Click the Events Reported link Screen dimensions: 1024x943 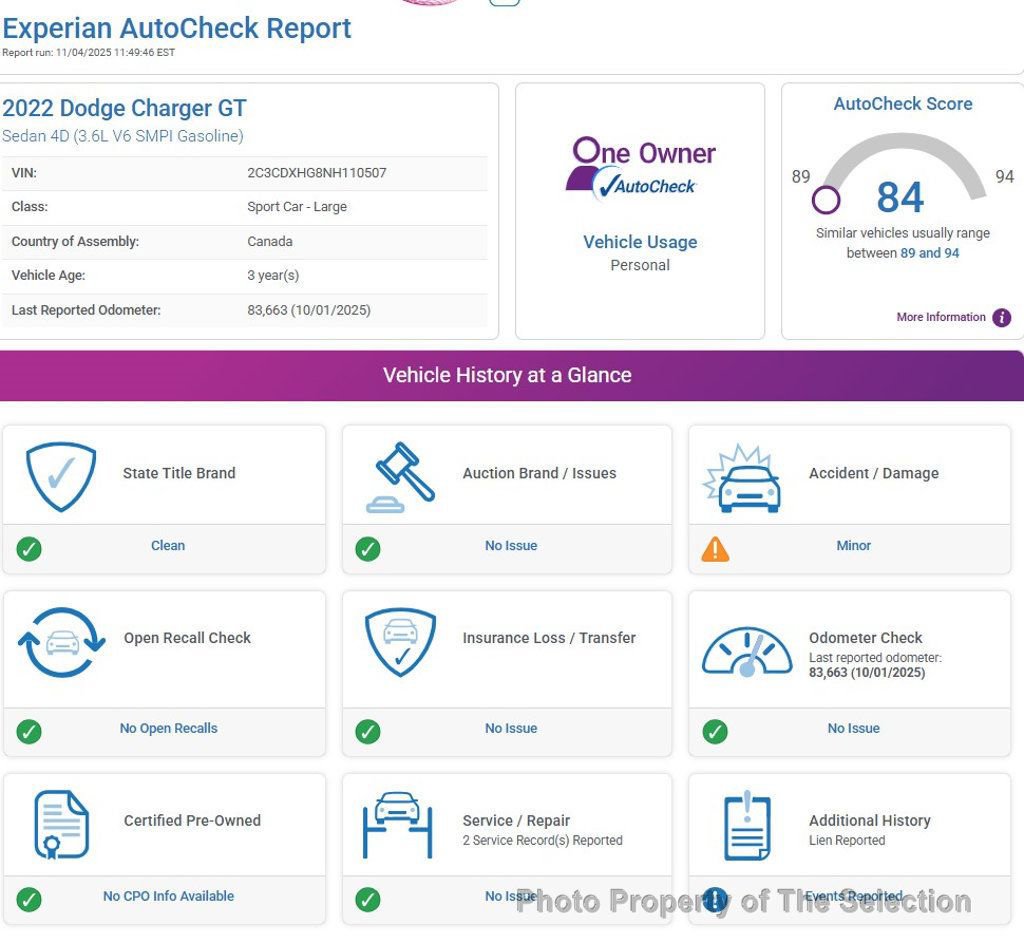click(x=853, y=897)
